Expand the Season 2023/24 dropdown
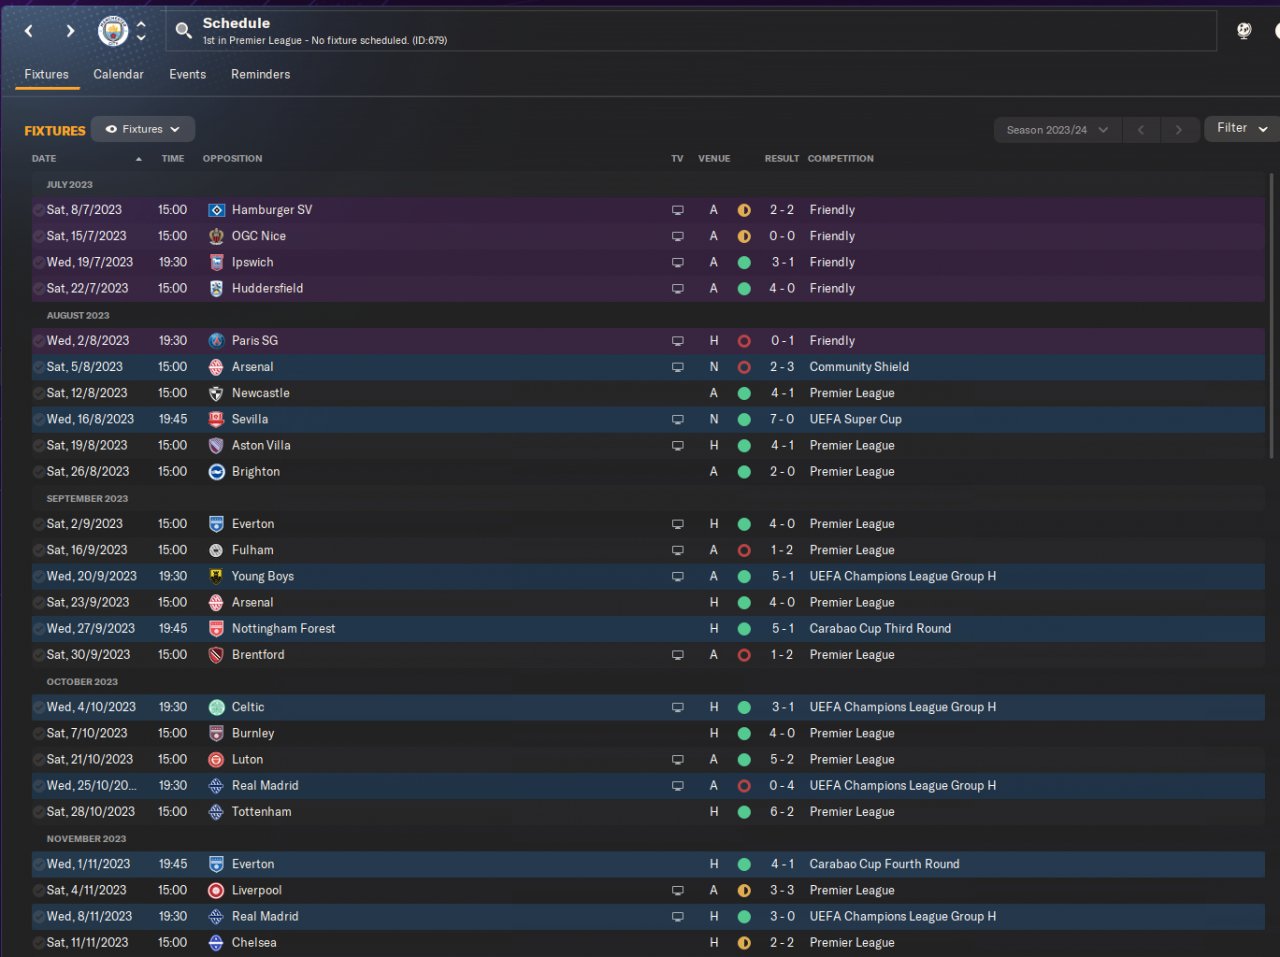 [x=1056, y=130]
